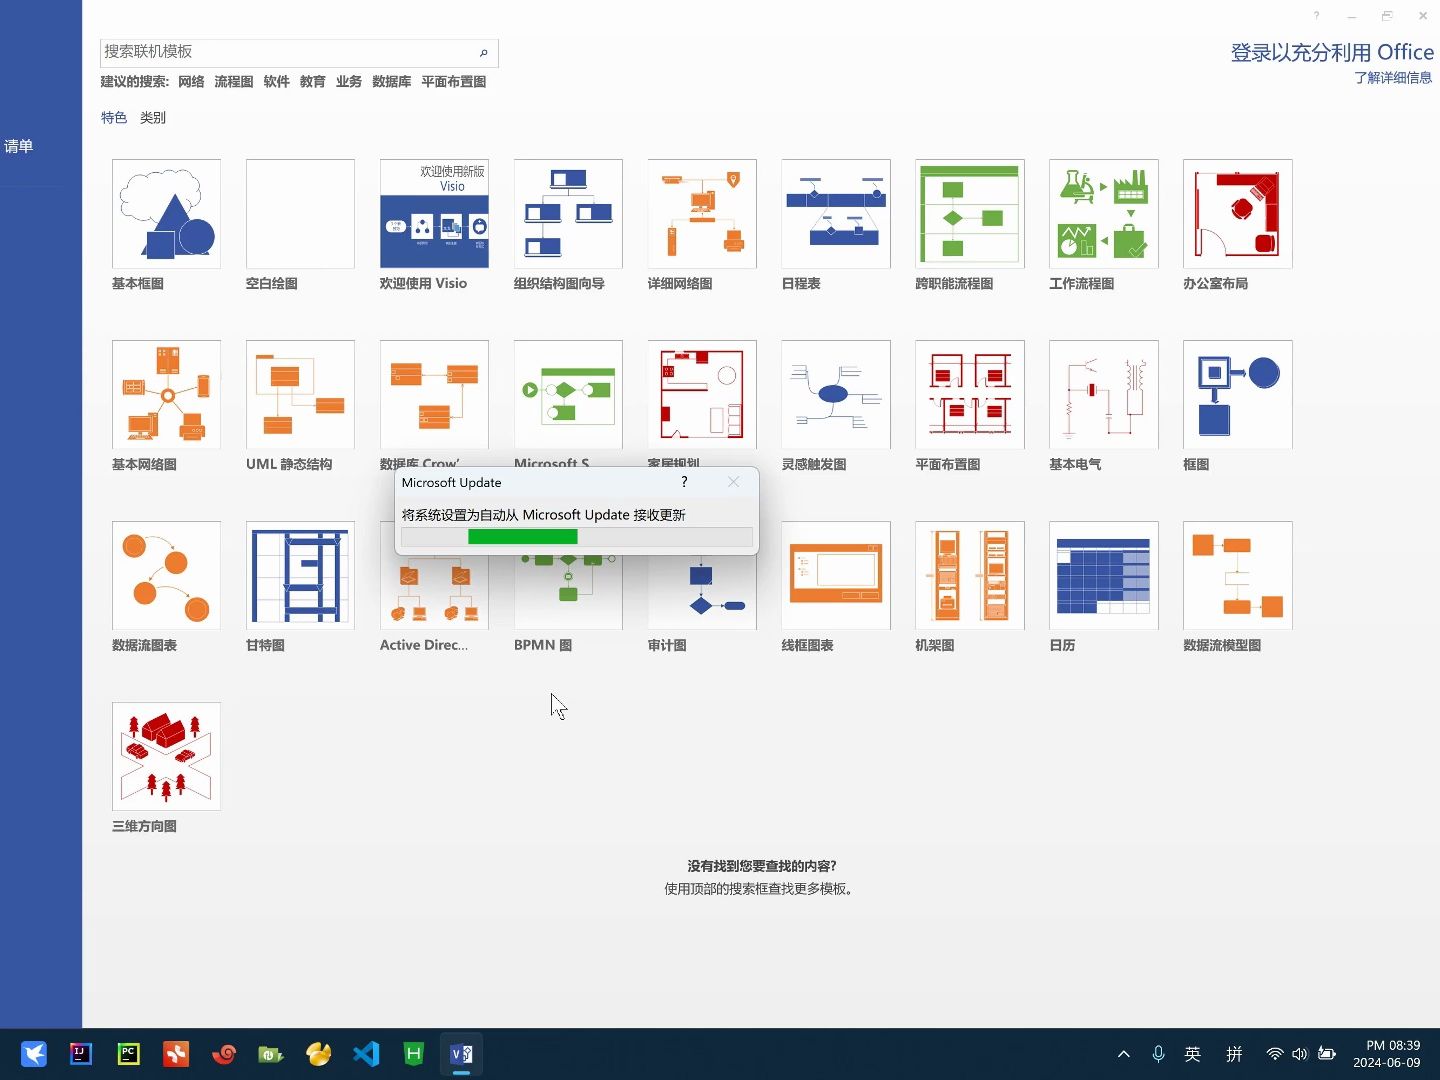Choose the 平面布置图 floor plan template icon
Image resolution: width=1440 pixels, height=1080 pixels.
pyautogui.click(x=970, y=395)
